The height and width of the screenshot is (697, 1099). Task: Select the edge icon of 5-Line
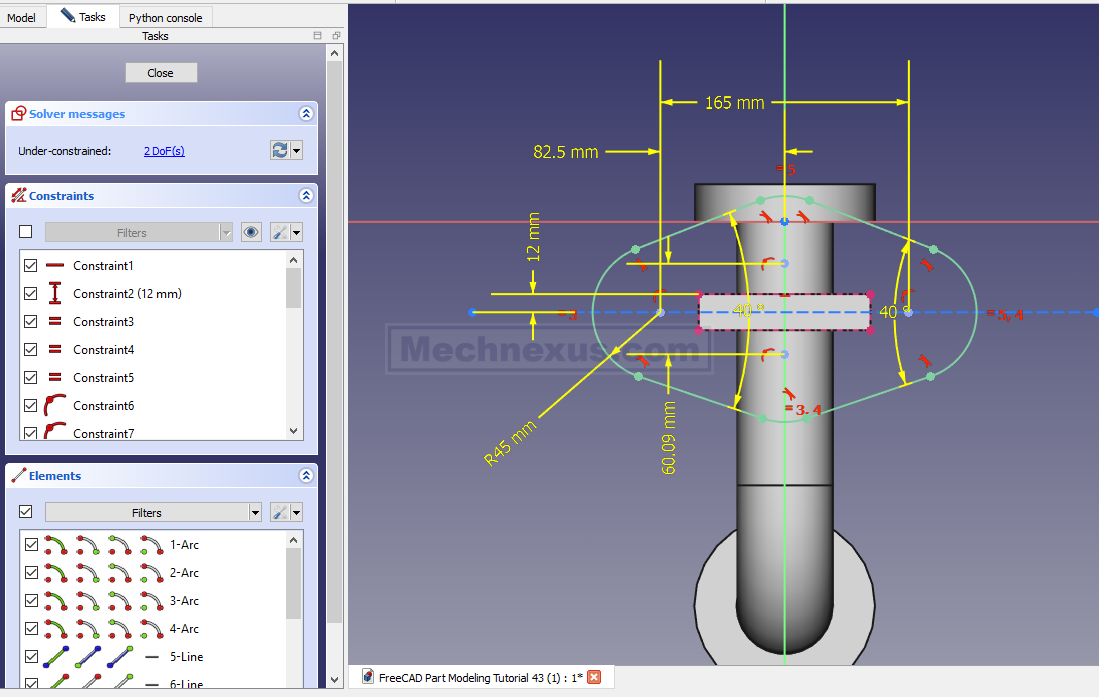click(55, 657)
